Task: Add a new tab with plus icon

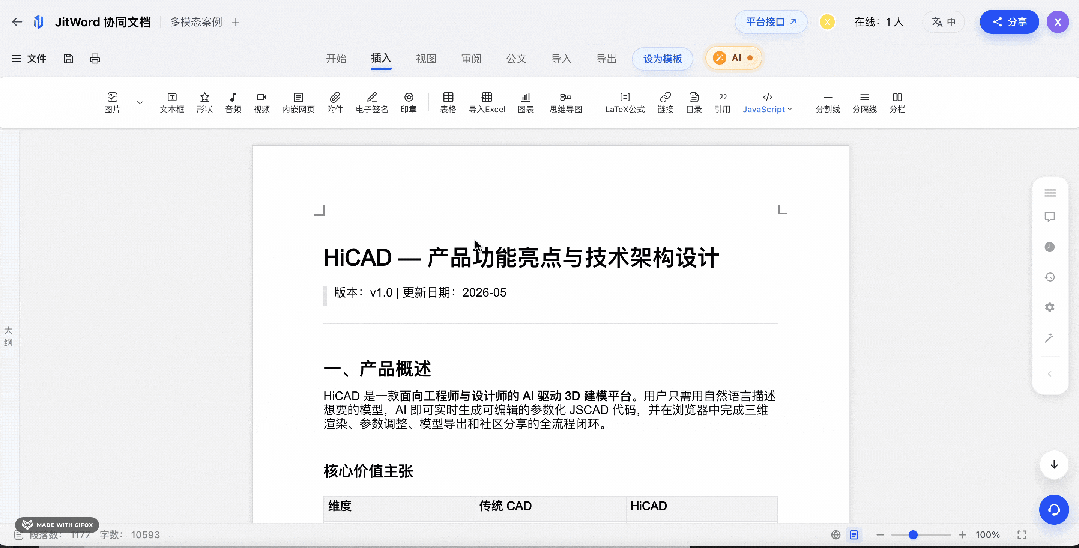Action: 235,22
